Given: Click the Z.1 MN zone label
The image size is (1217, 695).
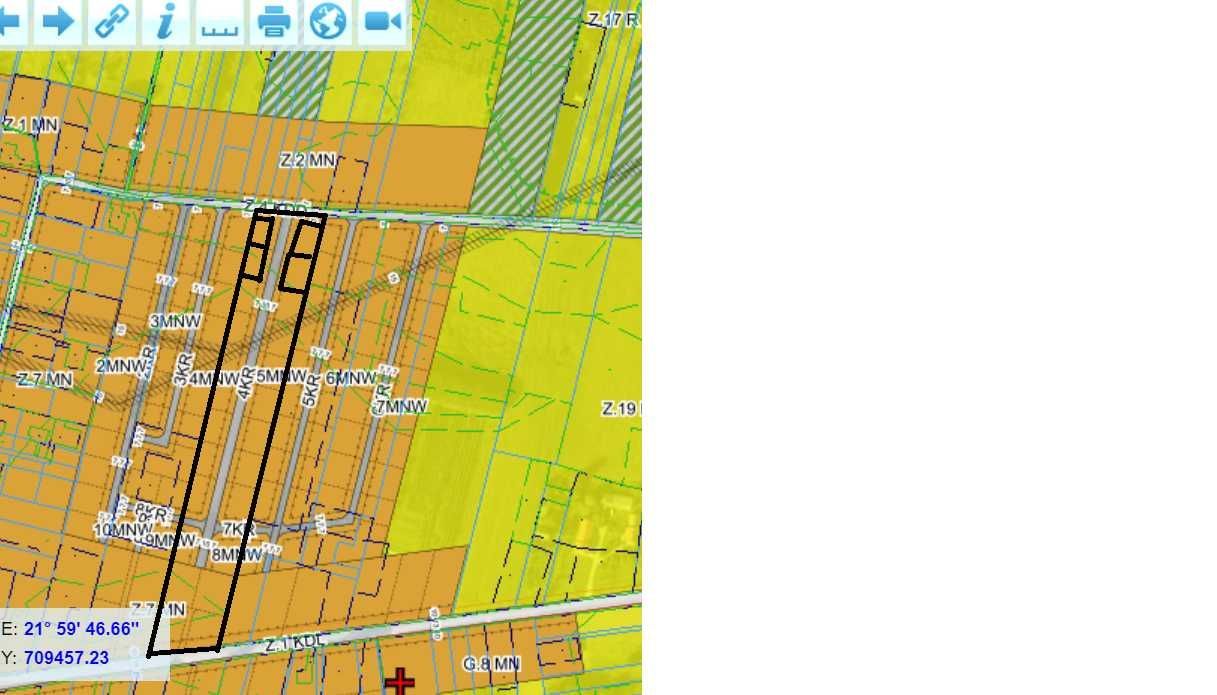Looking at the screenshot, I should (x=30, y=125).
